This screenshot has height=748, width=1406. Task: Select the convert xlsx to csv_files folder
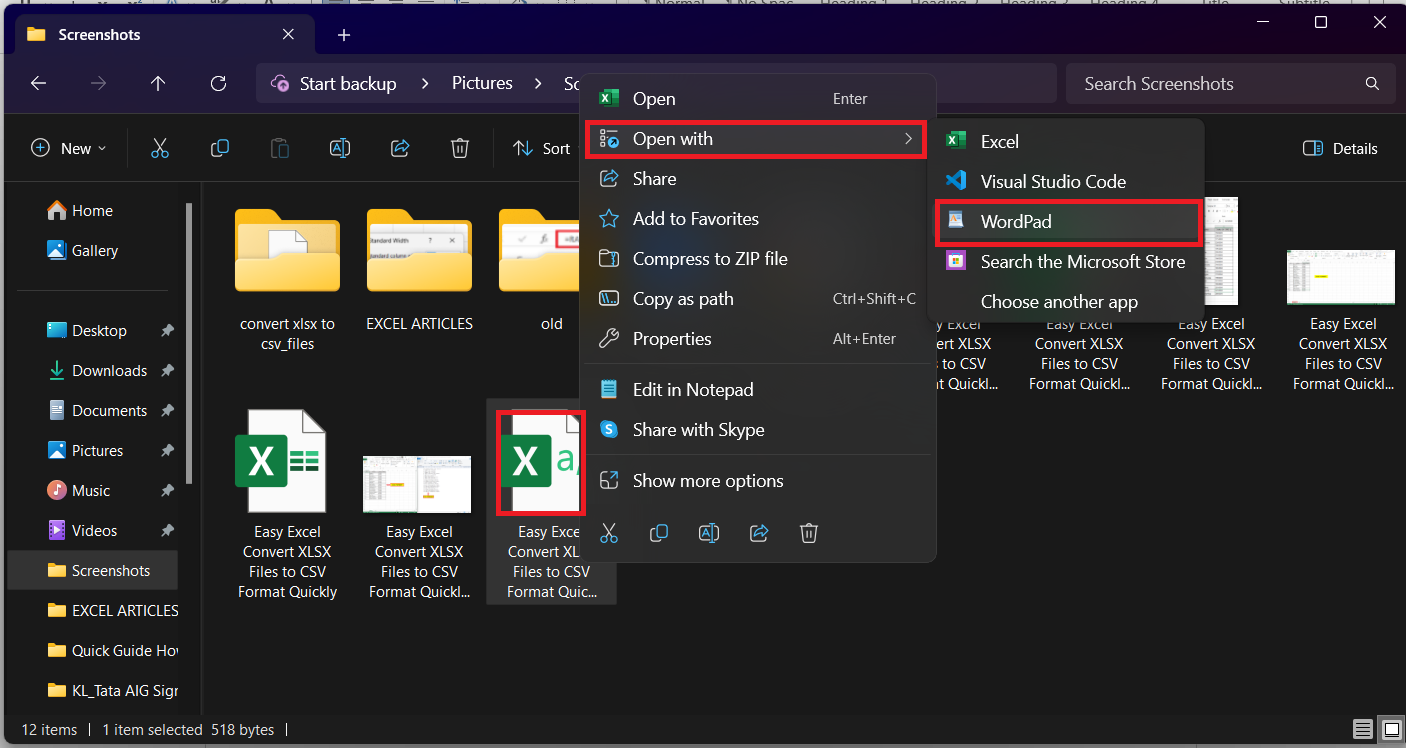coord(287,280)
